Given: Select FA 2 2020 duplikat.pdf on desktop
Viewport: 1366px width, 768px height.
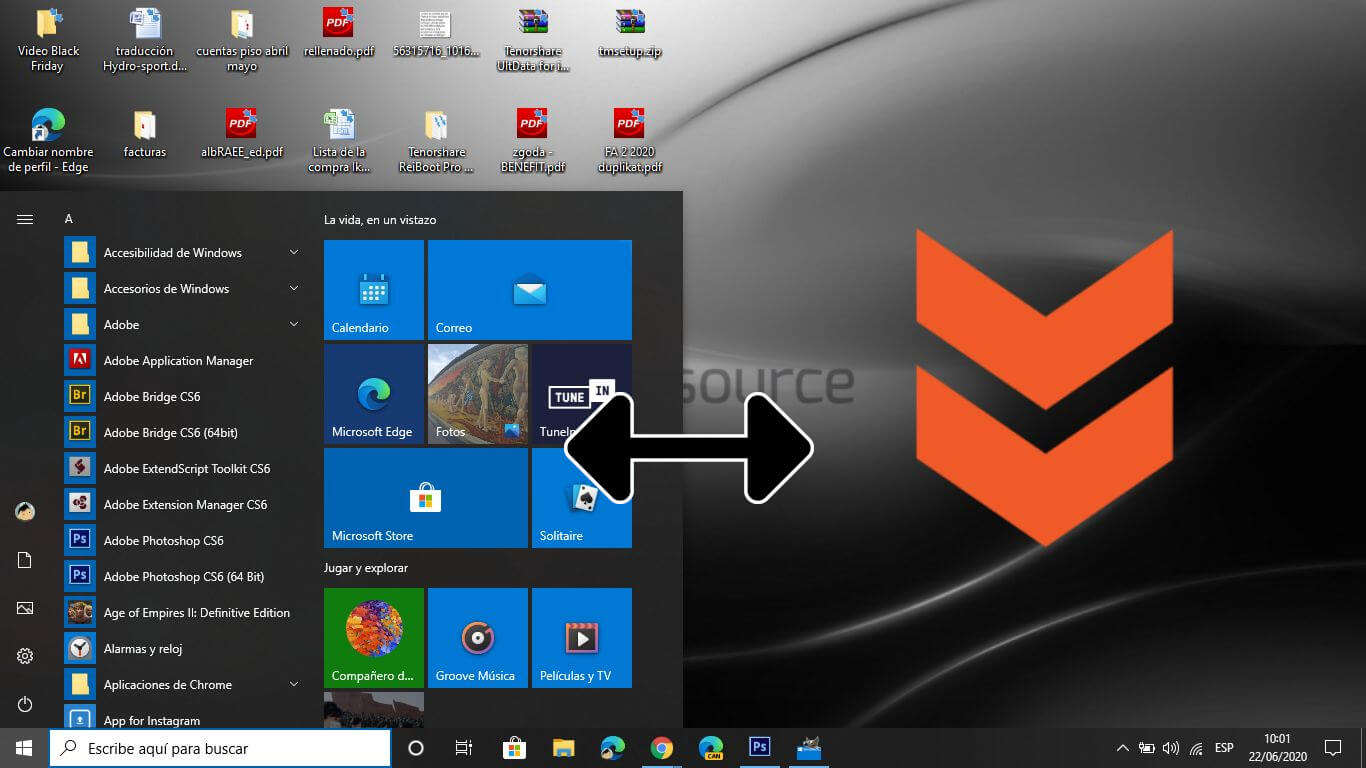Looking at the screenshot, I should pos(630,141).
